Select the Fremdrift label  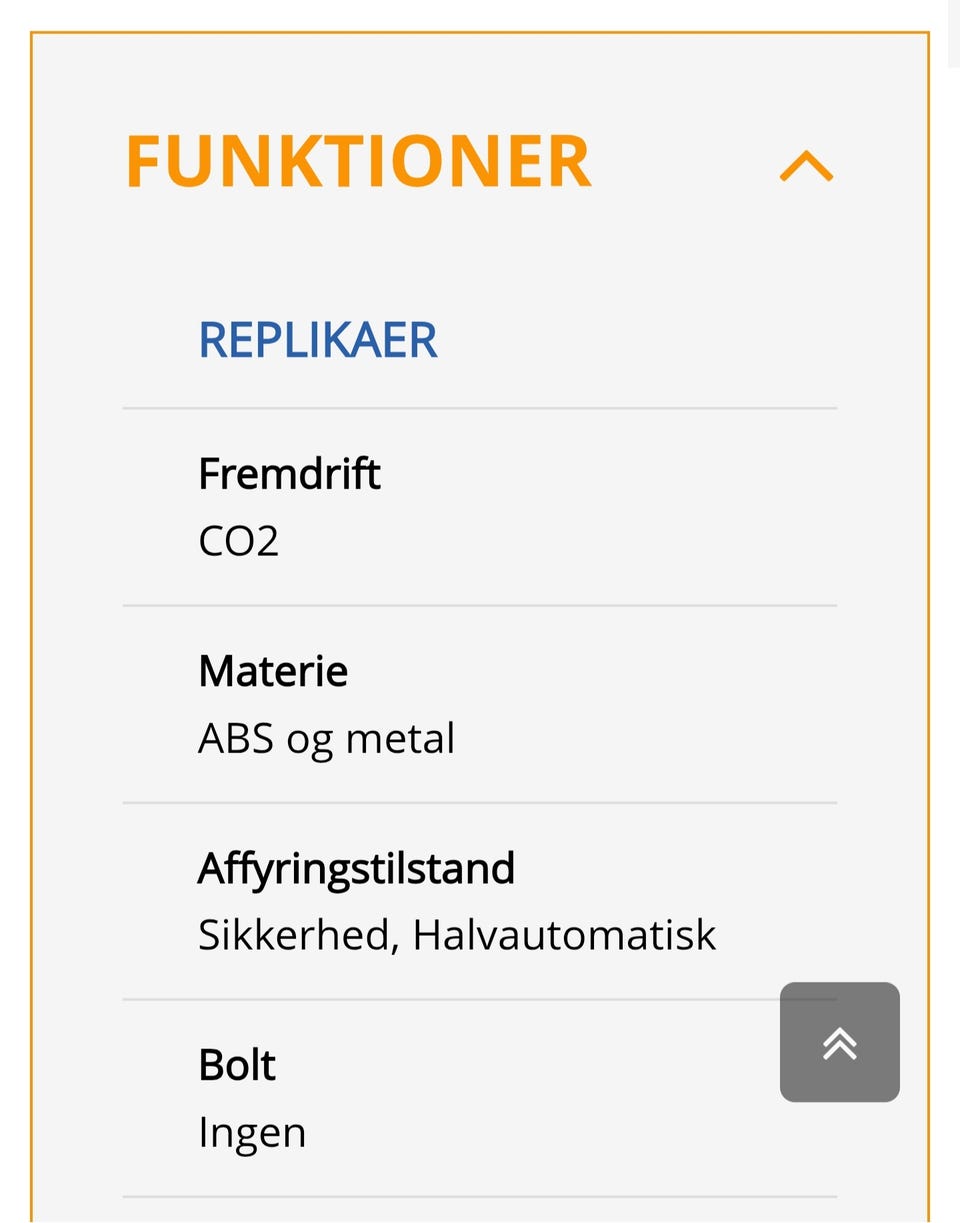pyautogui.click(x=289, y=473)
